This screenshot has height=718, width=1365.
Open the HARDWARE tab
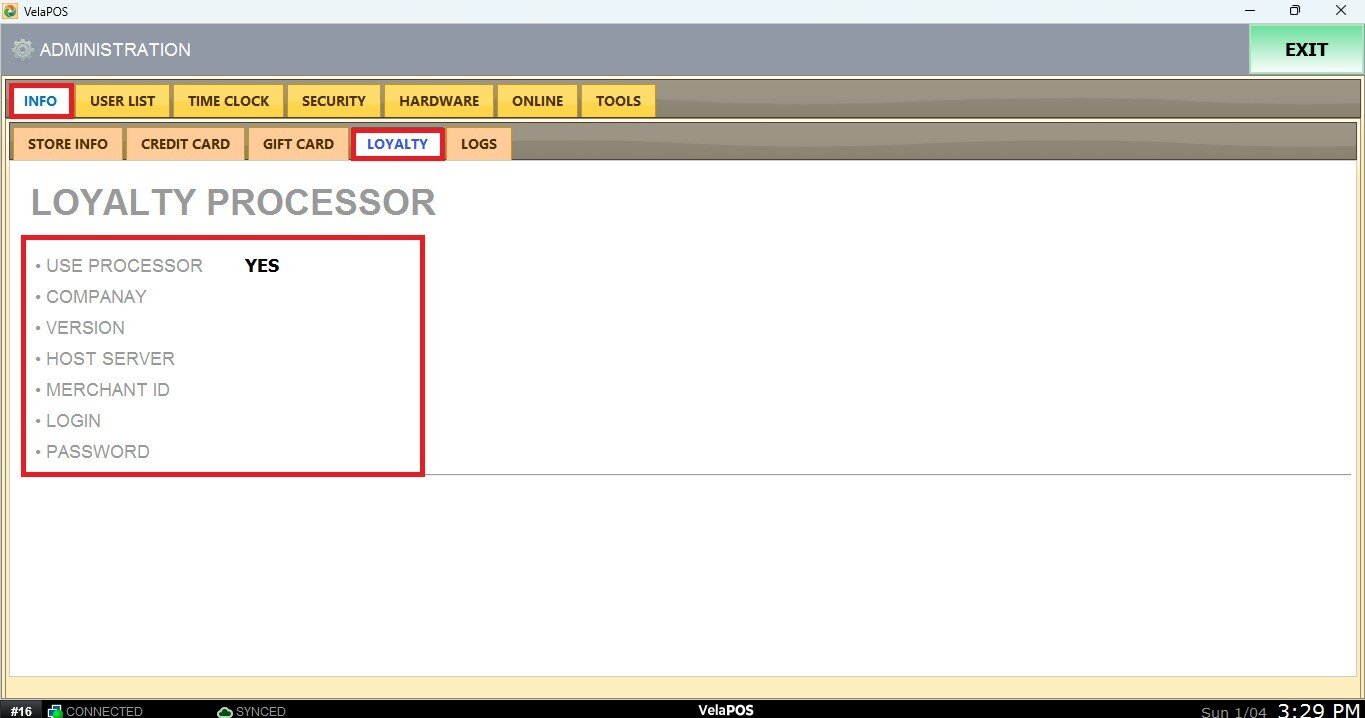coord(439,101)
